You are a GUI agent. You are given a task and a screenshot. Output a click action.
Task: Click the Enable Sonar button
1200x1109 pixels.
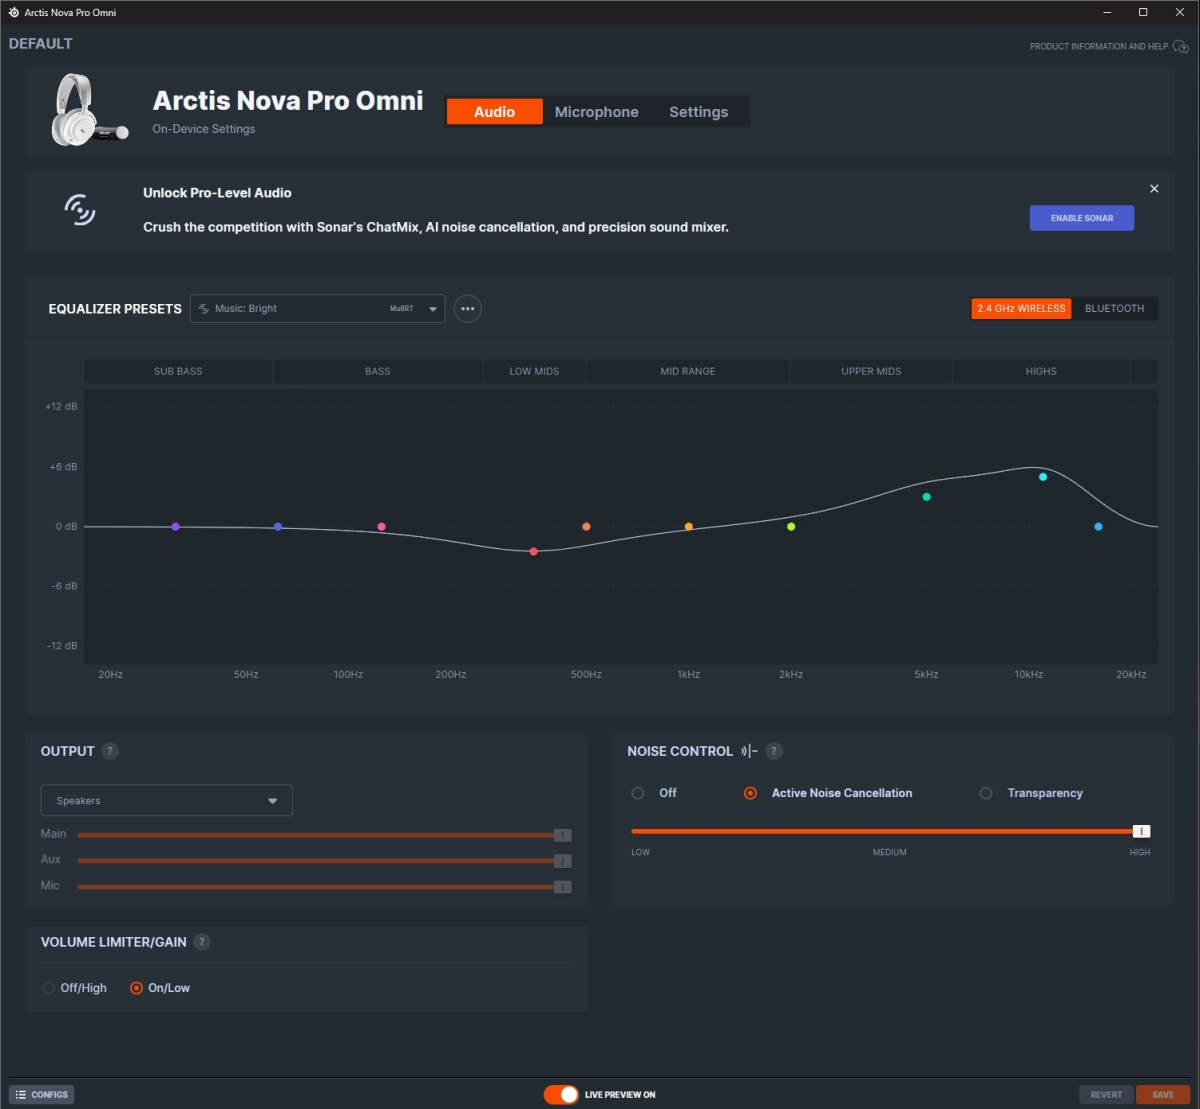(1082, 218)
